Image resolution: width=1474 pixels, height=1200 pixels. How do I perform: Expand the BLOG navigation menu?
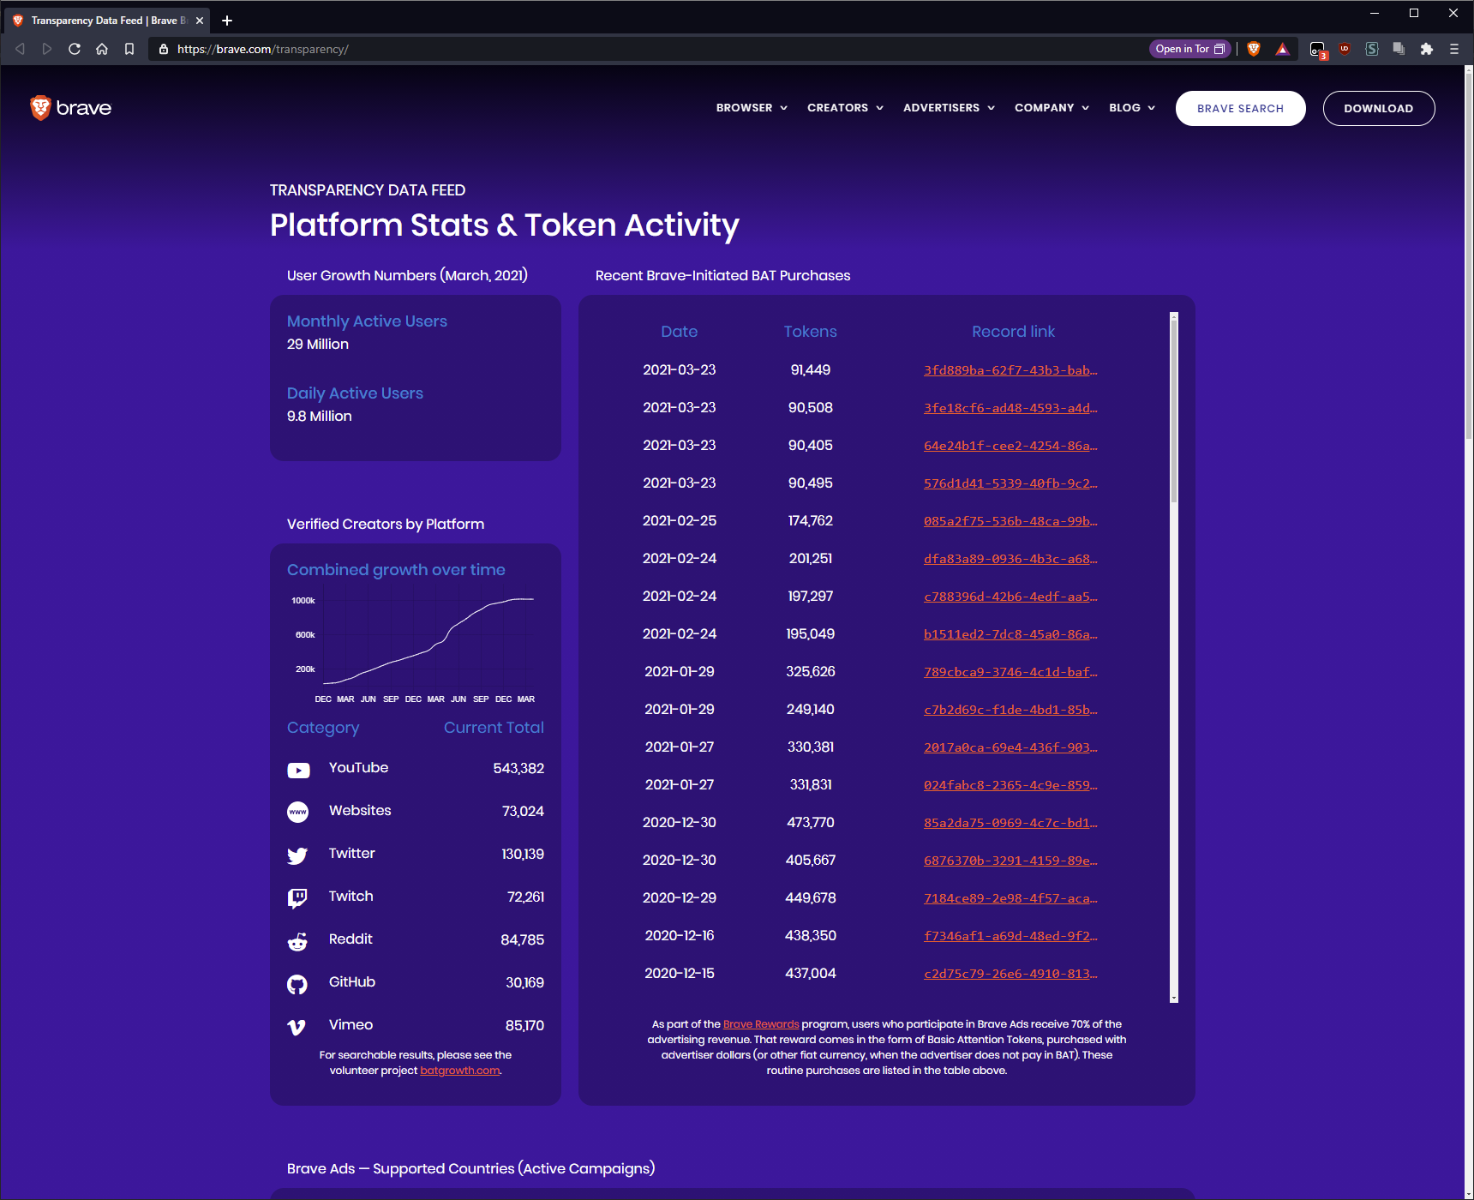[x=1132, y=108]
